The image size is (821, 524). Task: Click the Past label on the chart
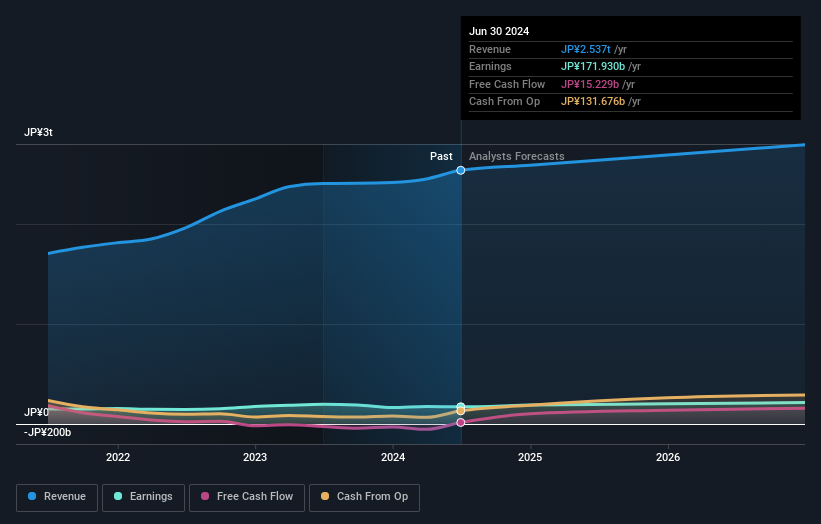click(x=441, y=156)
